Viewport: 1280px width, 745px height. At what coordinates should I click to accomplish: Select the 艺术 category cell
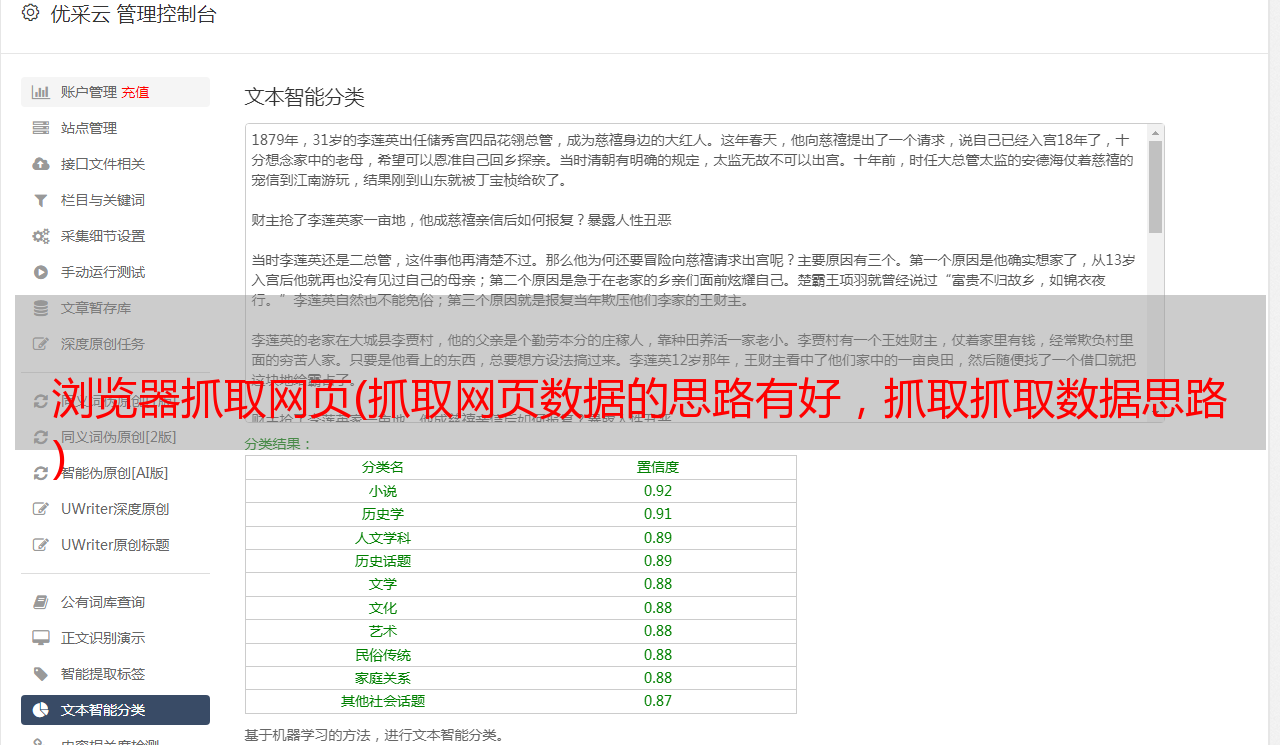tap(383, 631)
